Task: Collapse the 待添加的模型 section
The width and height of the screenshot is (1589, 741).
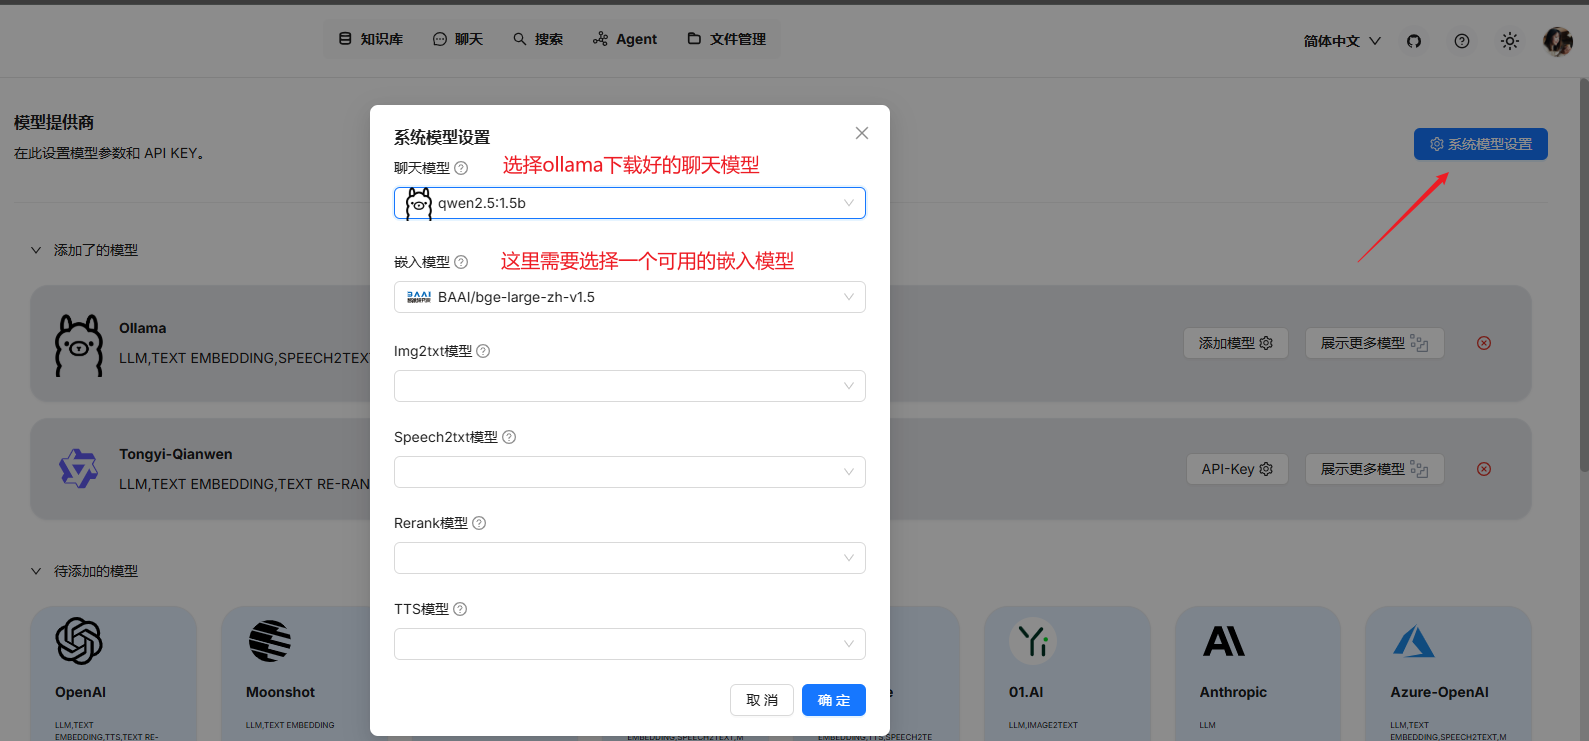Action: (x=36, y=571)
